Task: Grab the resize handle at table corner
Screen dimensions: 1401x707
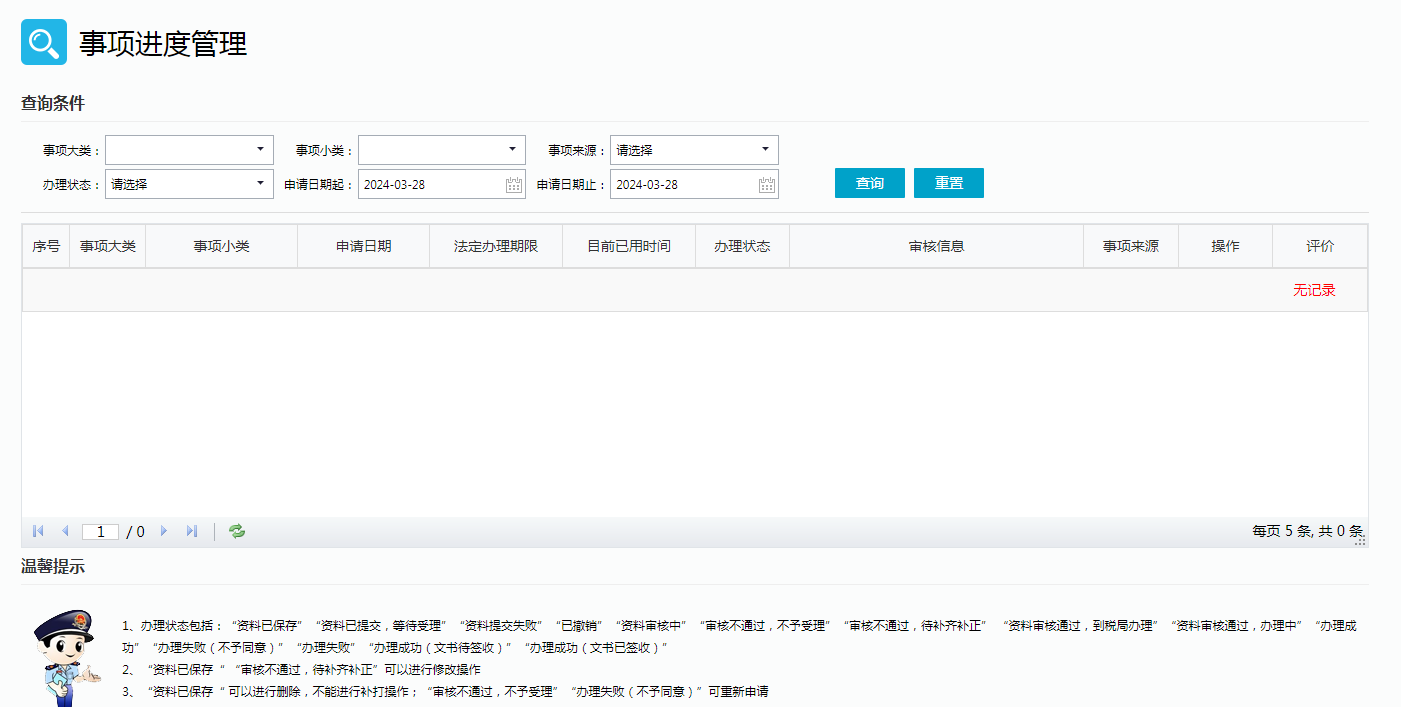Action: click(x=1360, y=540)
